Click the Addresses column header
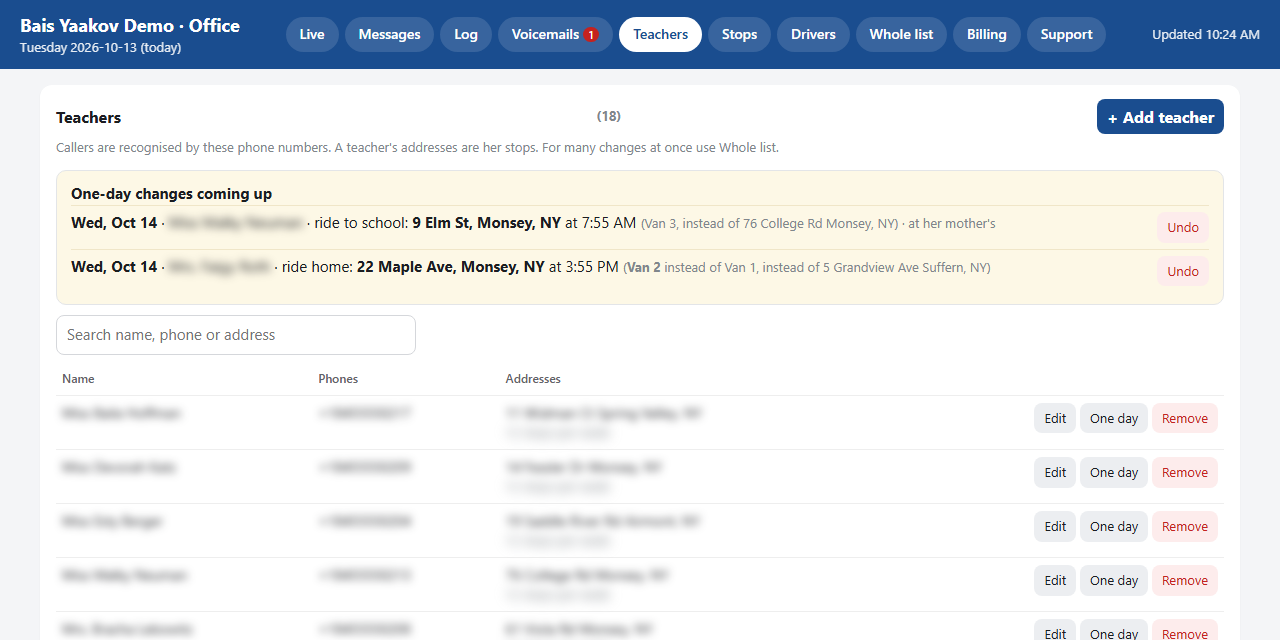 coord(533,379)
